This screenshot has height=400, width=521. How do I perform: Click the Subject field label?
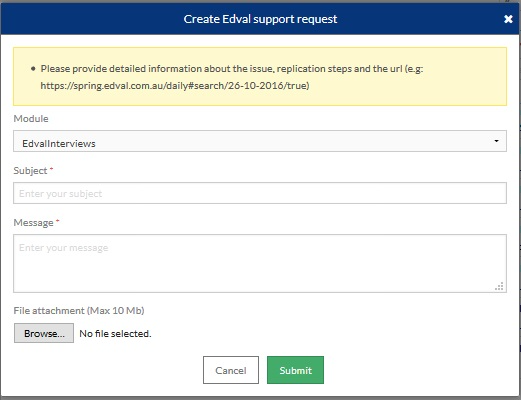click(x=30, y=171)
